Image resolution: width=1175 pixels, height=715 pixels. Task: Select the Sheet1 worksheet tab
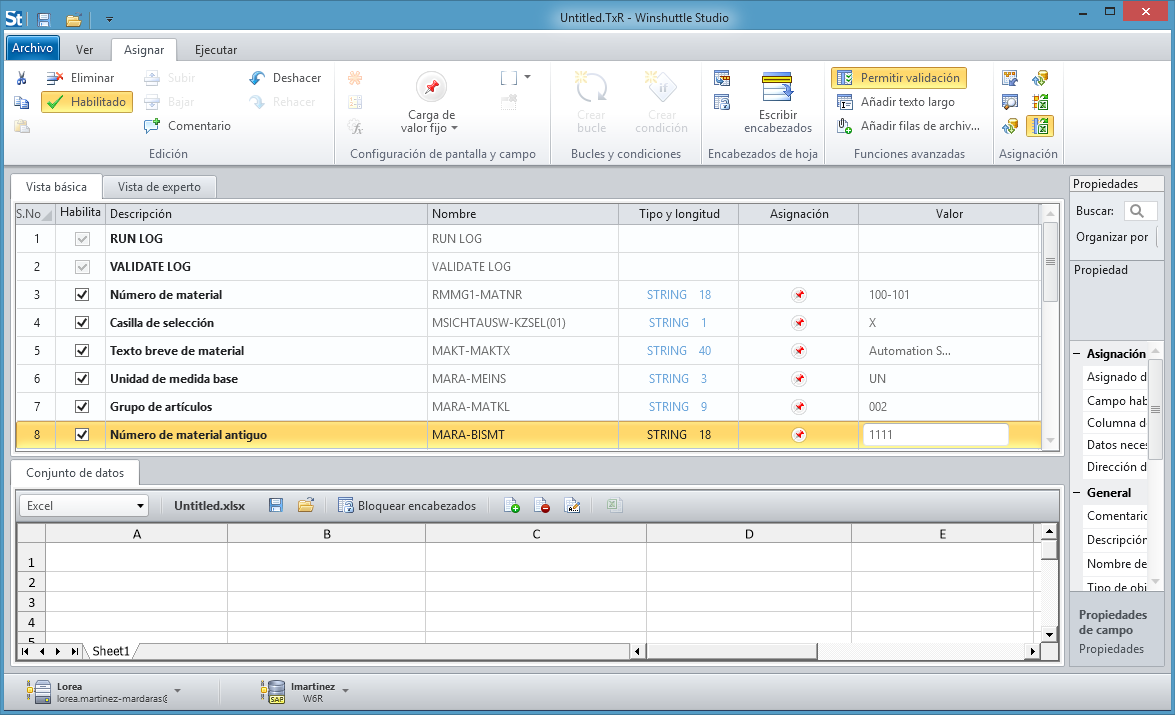pyautogui.click(x=111, y=651)
